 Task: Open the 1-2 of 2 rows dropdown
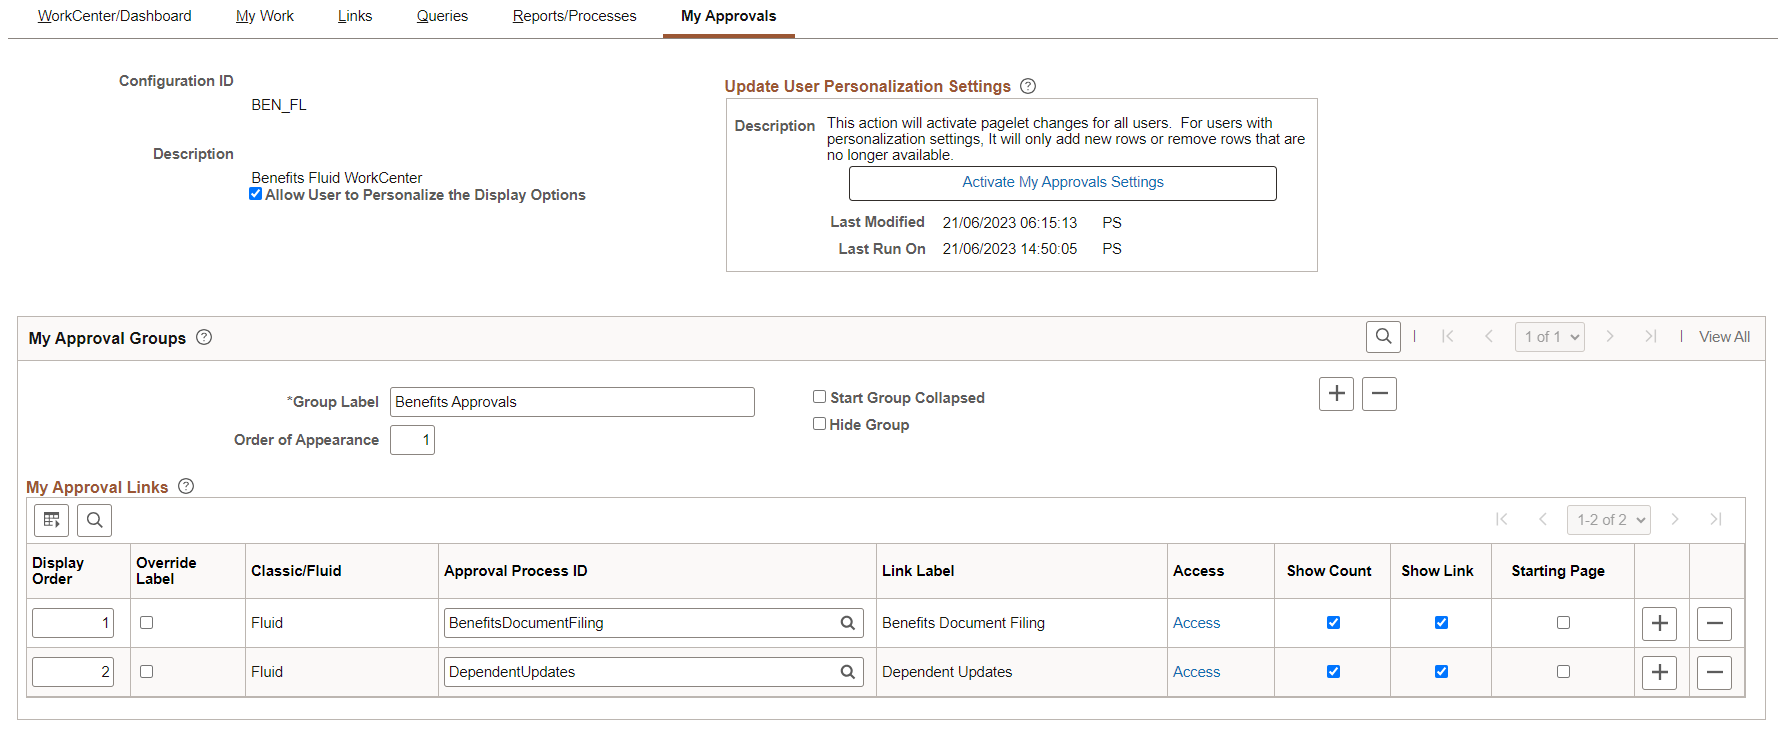pyautogui.click(x=1608, y=520)
